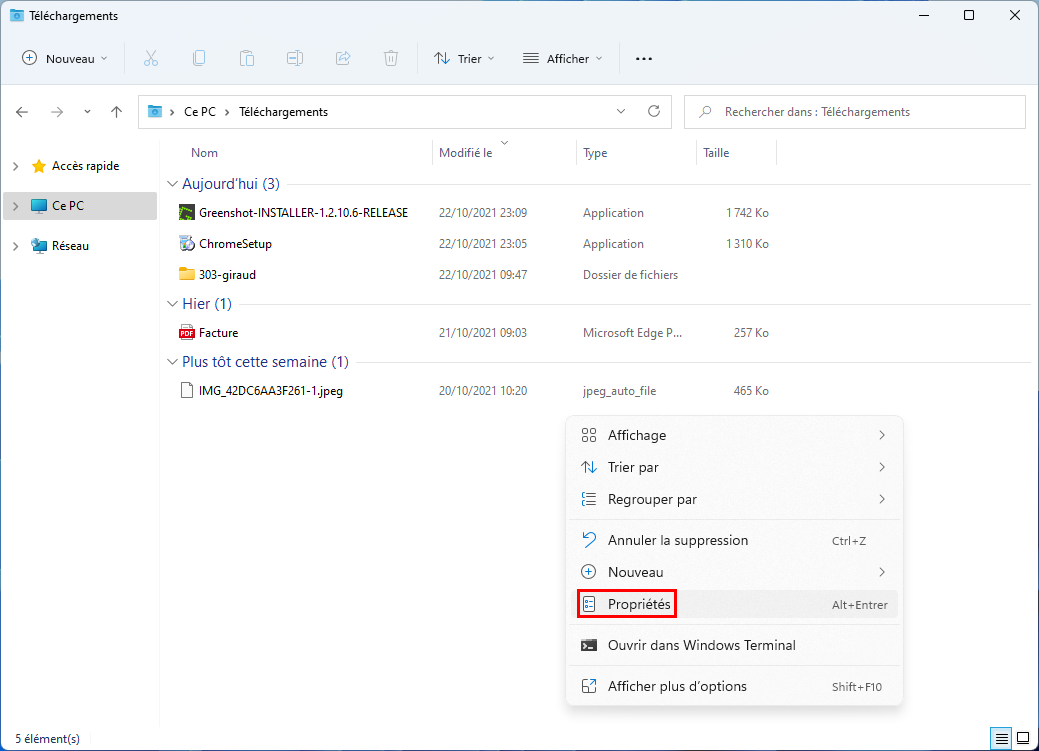Open recent locations dropdown arrow
The image size is (1039, 751).
(x=87, y=112)
